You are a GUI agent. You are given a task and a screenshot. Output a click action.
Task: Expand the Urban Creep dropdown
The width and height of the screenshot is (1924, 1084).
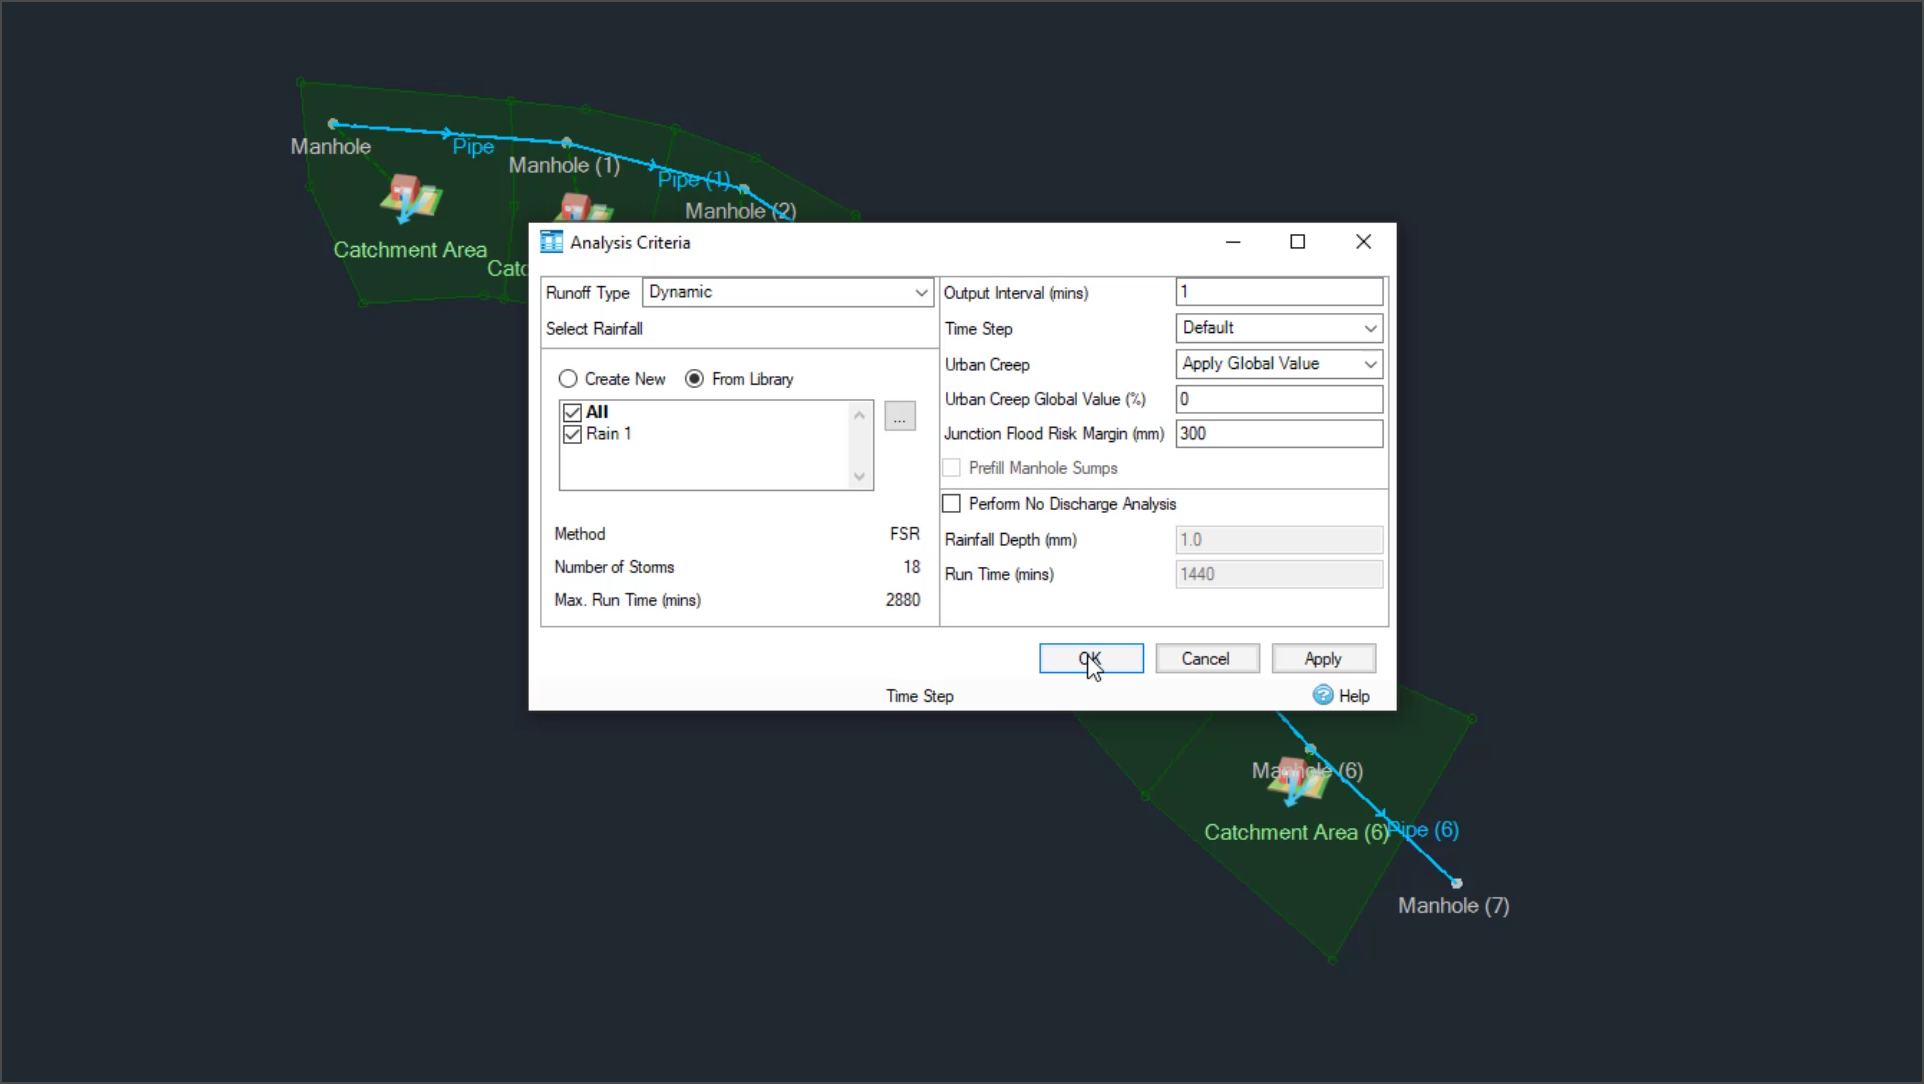(x=1370, y=364)
